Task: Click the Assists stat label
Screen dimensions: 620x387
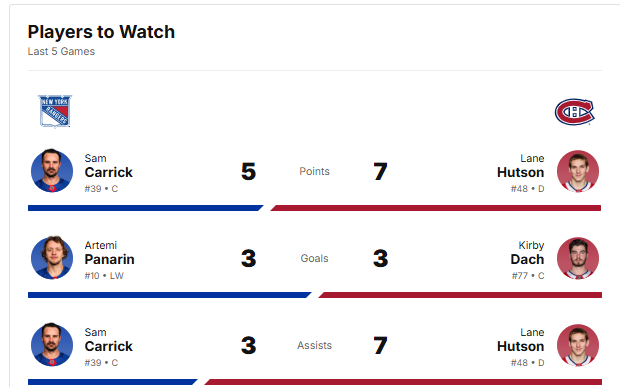Action: 314,345
